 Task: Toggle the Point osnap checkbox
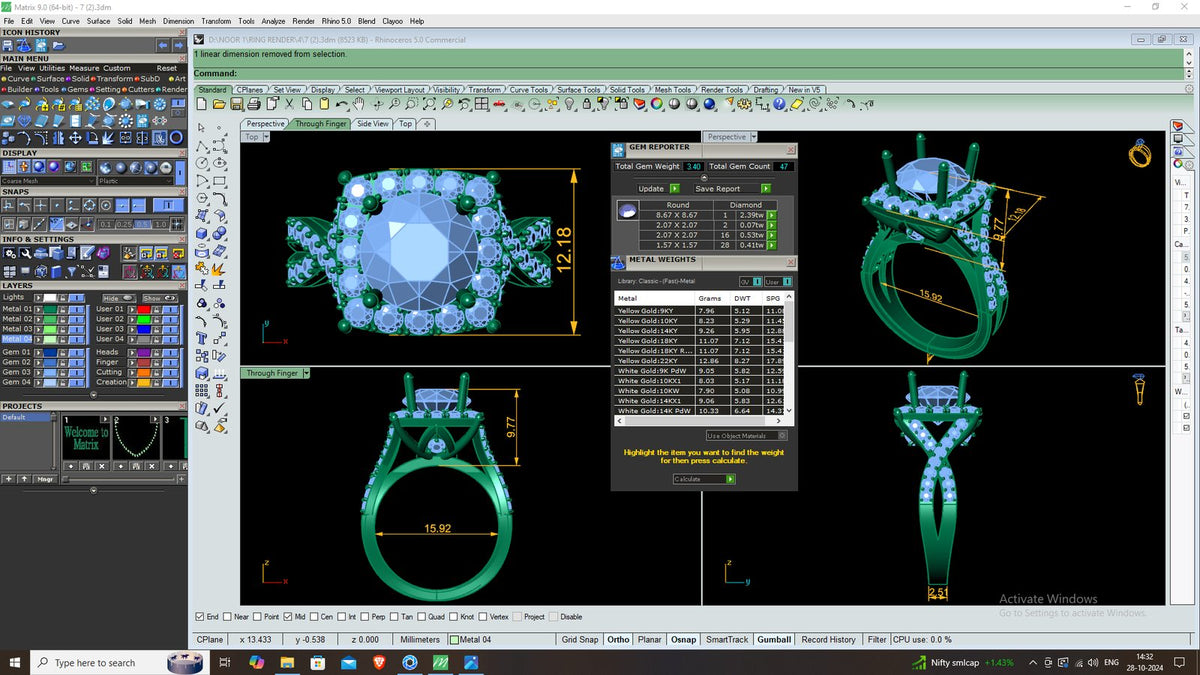[259, 617]
